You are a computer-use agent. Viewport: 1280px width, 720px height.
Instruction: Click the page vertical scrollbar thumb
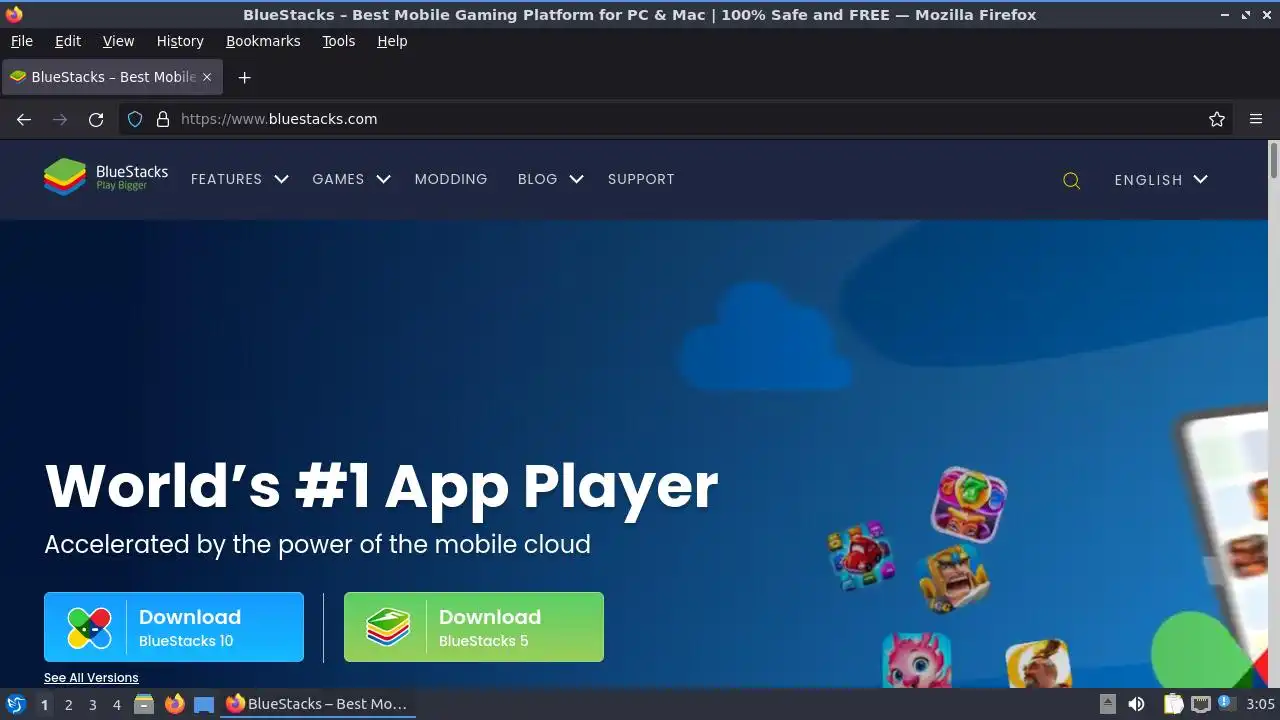[1274, 161]
